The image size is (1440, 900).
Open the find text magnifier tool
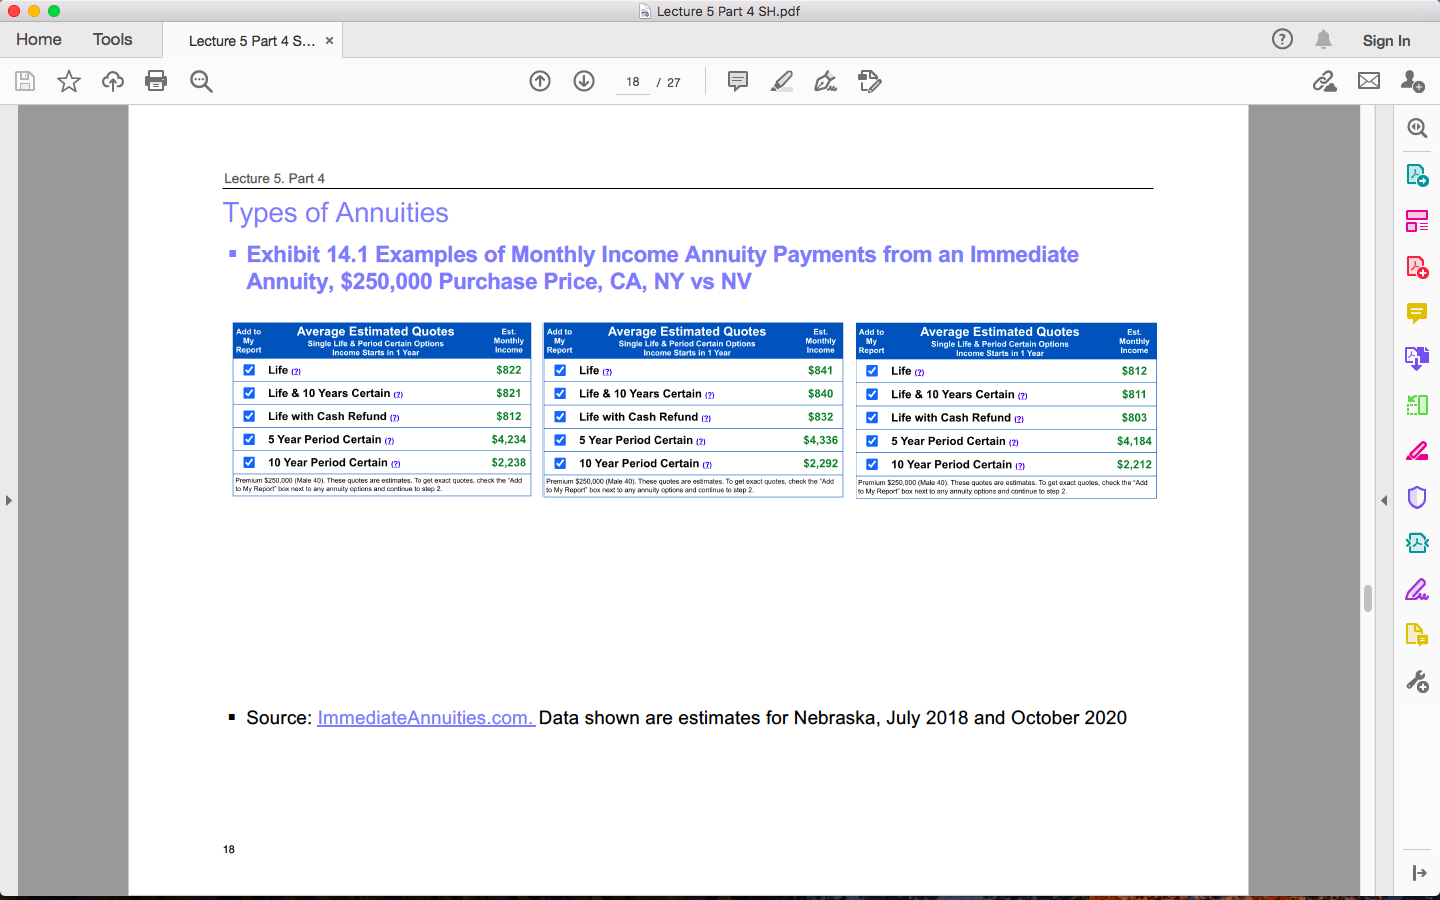pos(201,81)
